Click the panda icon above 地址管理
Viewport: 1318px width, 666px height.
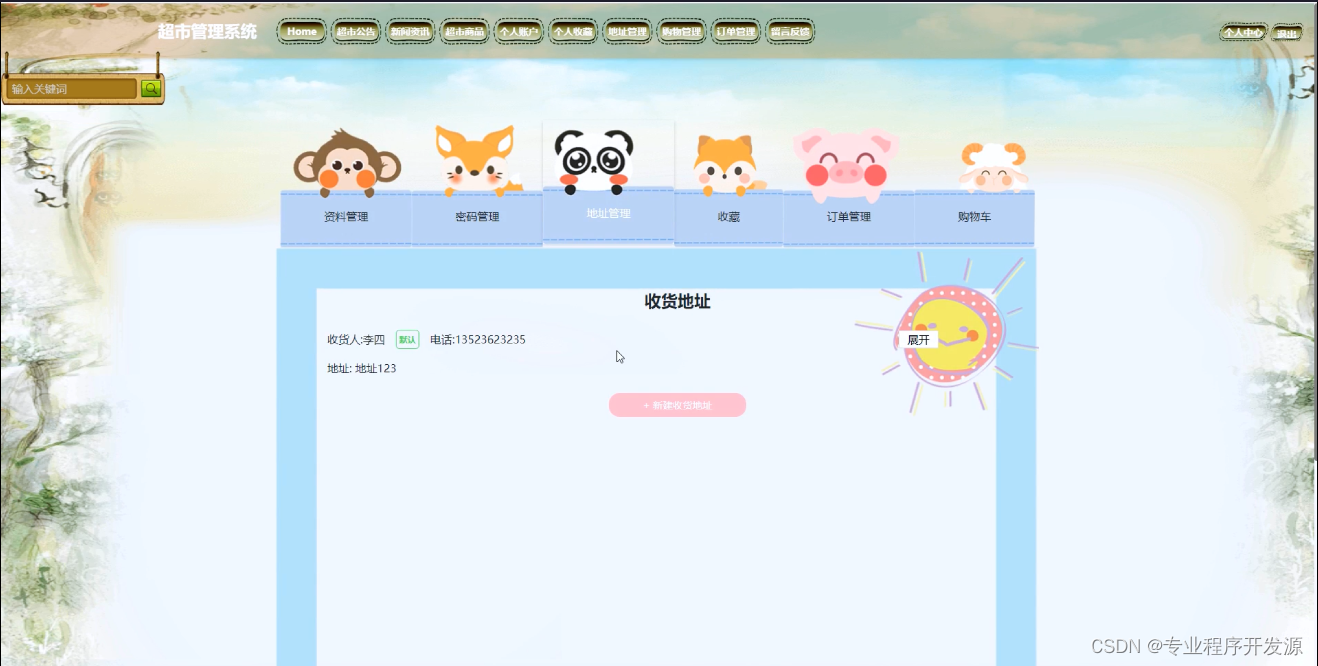[595, 161]
